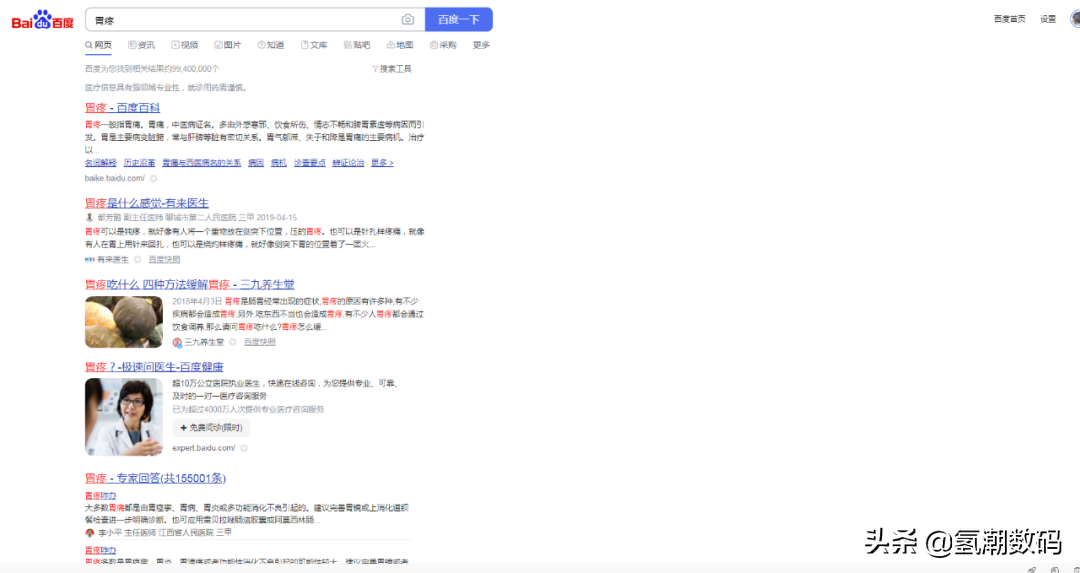Viewport: 1080px width, 573px height.
Task: Open 胃疼 - 专家回答(共155001条) result
Action: pyautogui.click(x=156, y=478)
